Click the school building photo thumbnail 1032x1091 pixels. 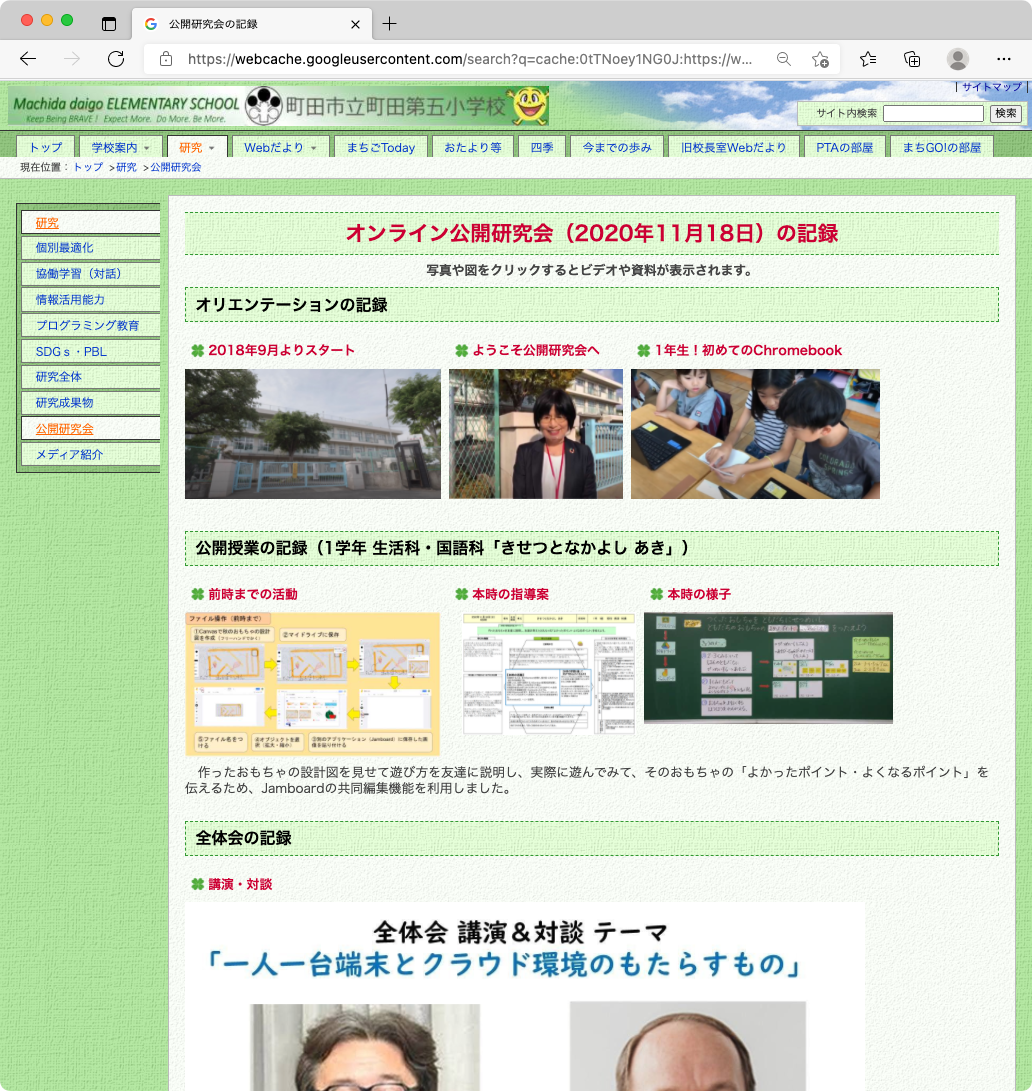312,433
